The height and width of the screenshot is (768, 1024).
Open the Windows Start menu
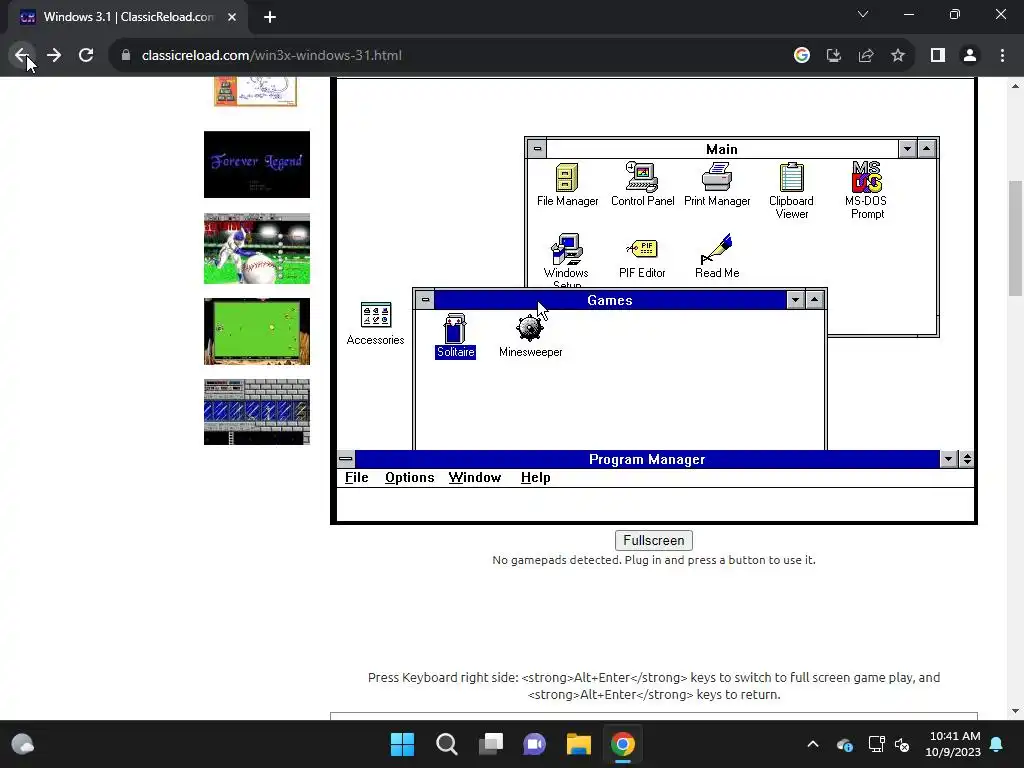pos(402,744)
